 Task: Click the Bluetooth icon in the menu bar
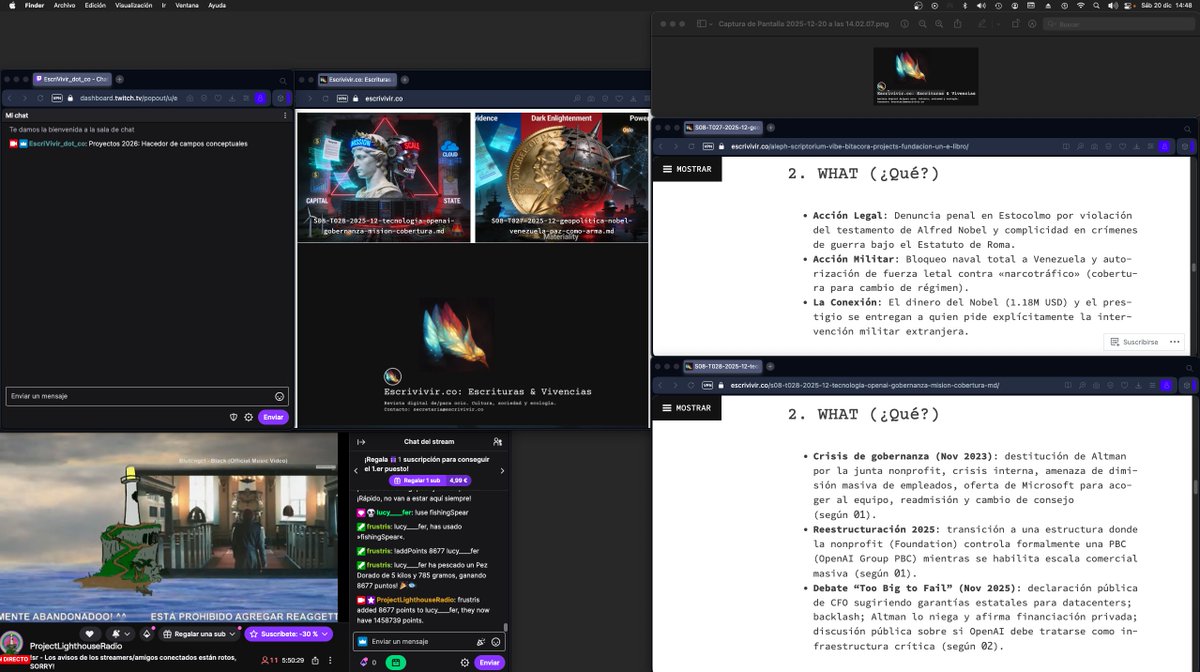964,5
